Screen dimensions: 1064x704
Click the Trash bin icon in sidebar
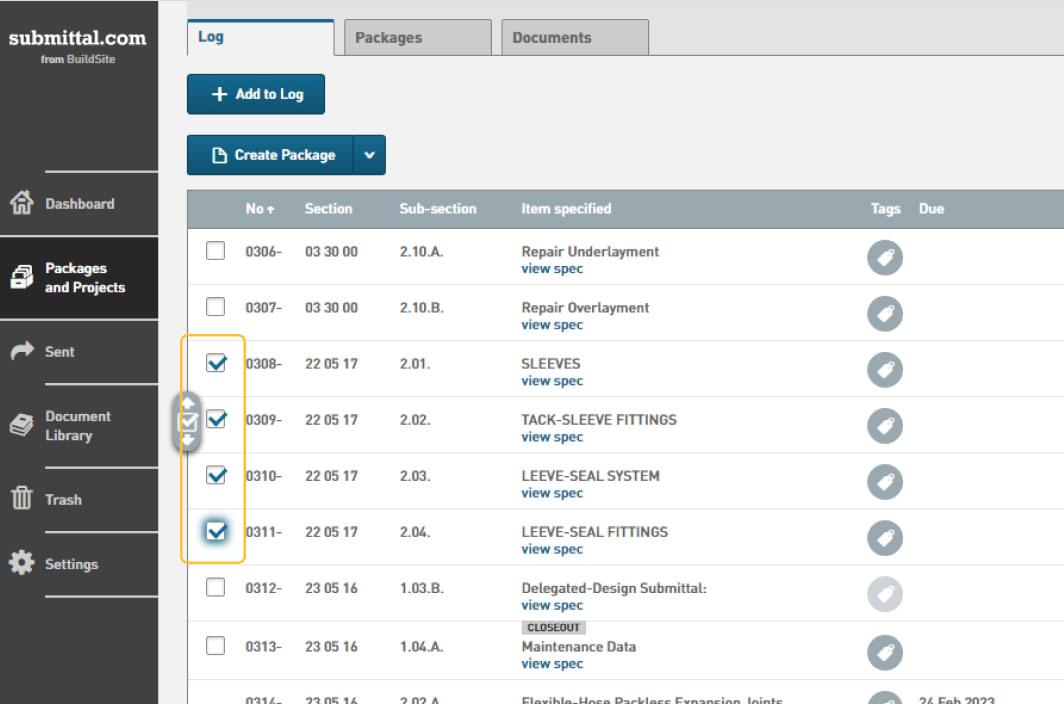pyautogui.click(x=21, y=499)
